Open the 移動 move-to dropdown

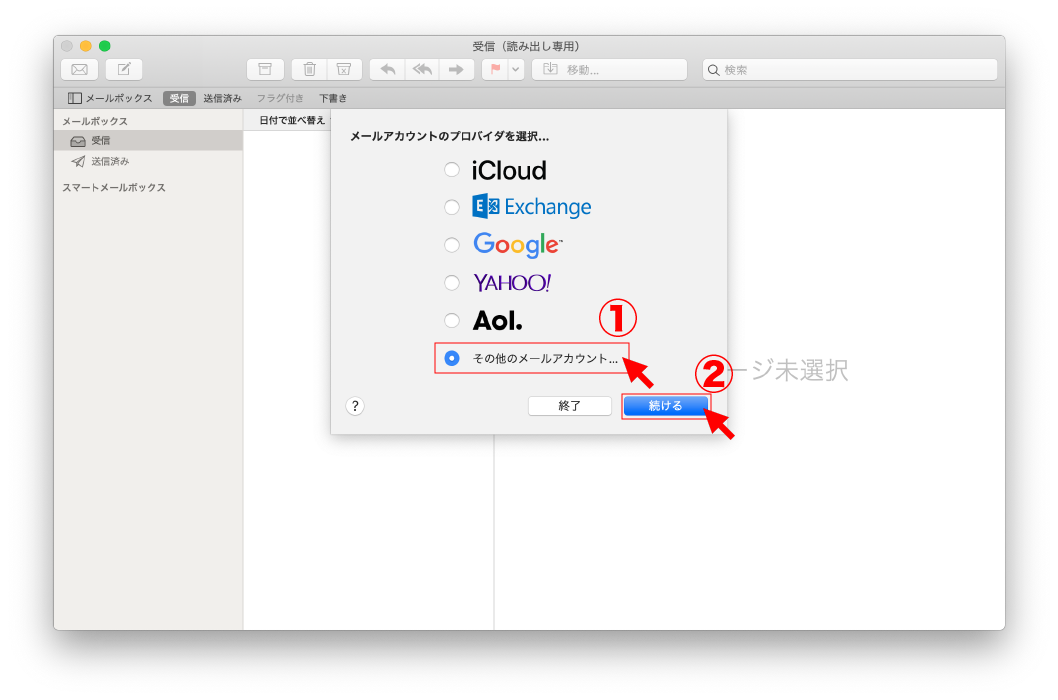[x=610, y=69]
